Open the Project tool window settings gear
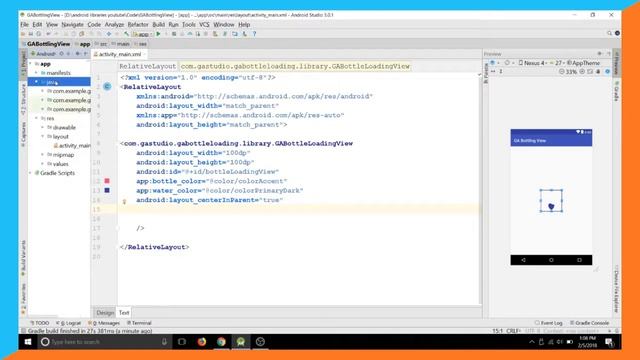The image size is (640, 360). (x=78, y=53)
